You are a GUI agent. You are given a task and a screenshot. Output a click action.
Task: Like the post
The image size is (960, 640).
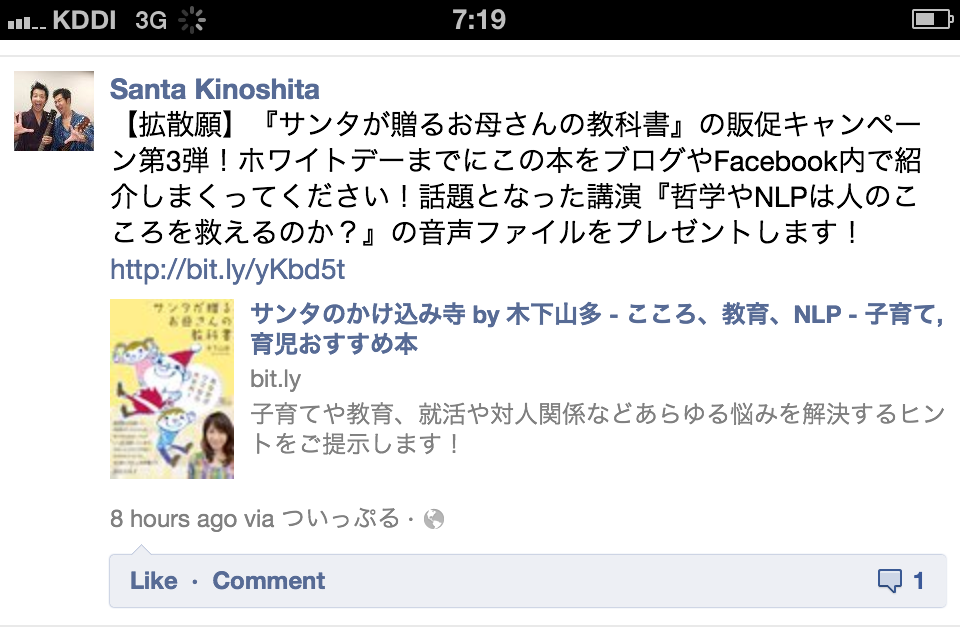(154, 581)
